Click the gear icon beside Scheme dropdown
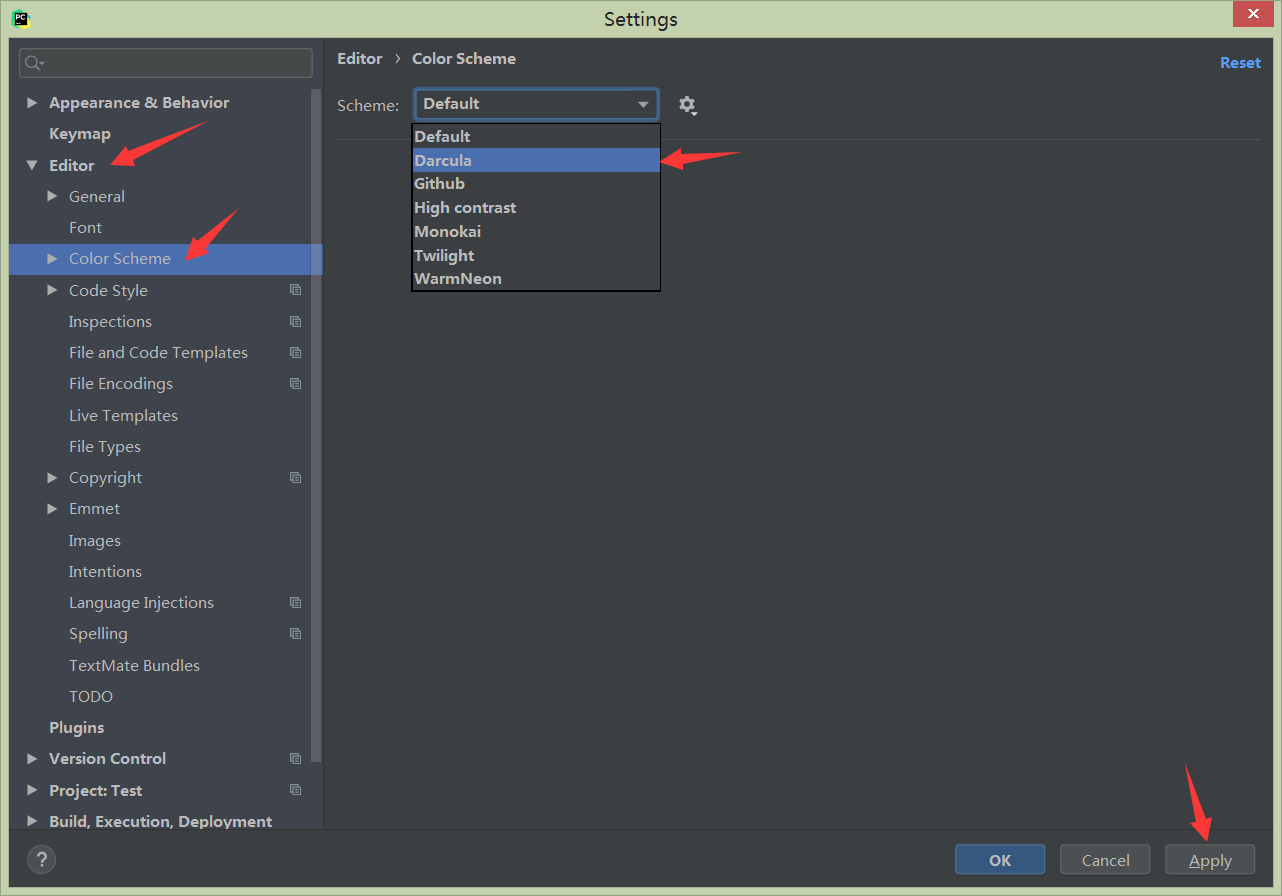1282x896 pixels. [x=687, y=105]
